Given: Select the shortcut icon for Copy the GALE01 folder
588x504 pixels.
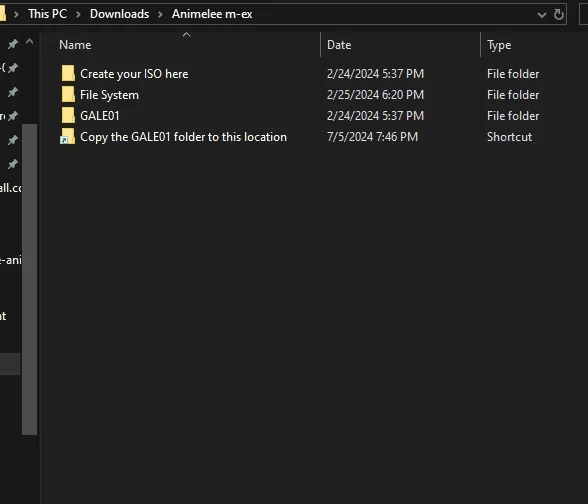Looking at the screenshot, I should (x=68, y=136).
